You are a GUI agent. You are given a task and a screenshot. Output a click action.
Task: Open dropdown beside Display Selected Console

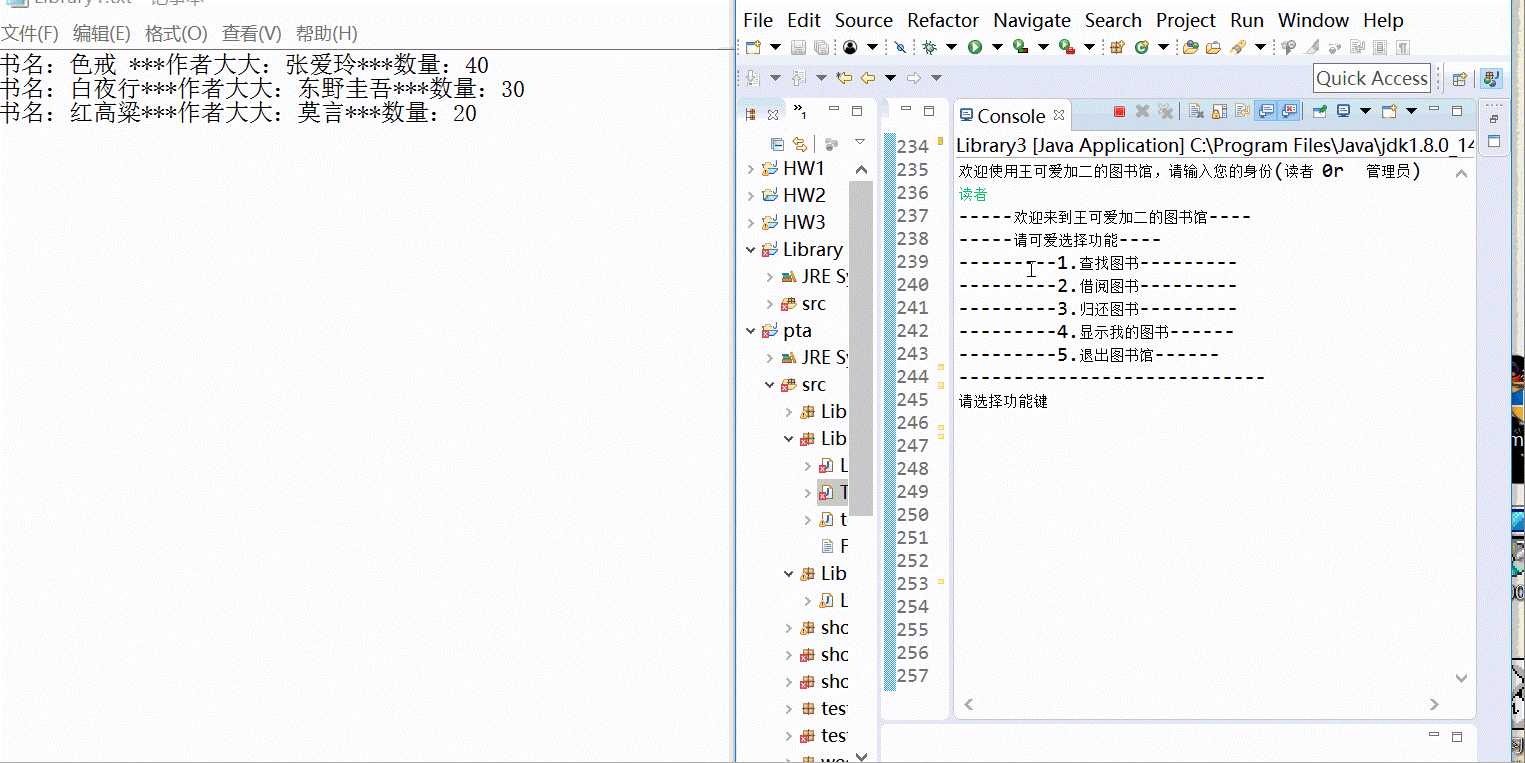click(x=1365, y=111)
